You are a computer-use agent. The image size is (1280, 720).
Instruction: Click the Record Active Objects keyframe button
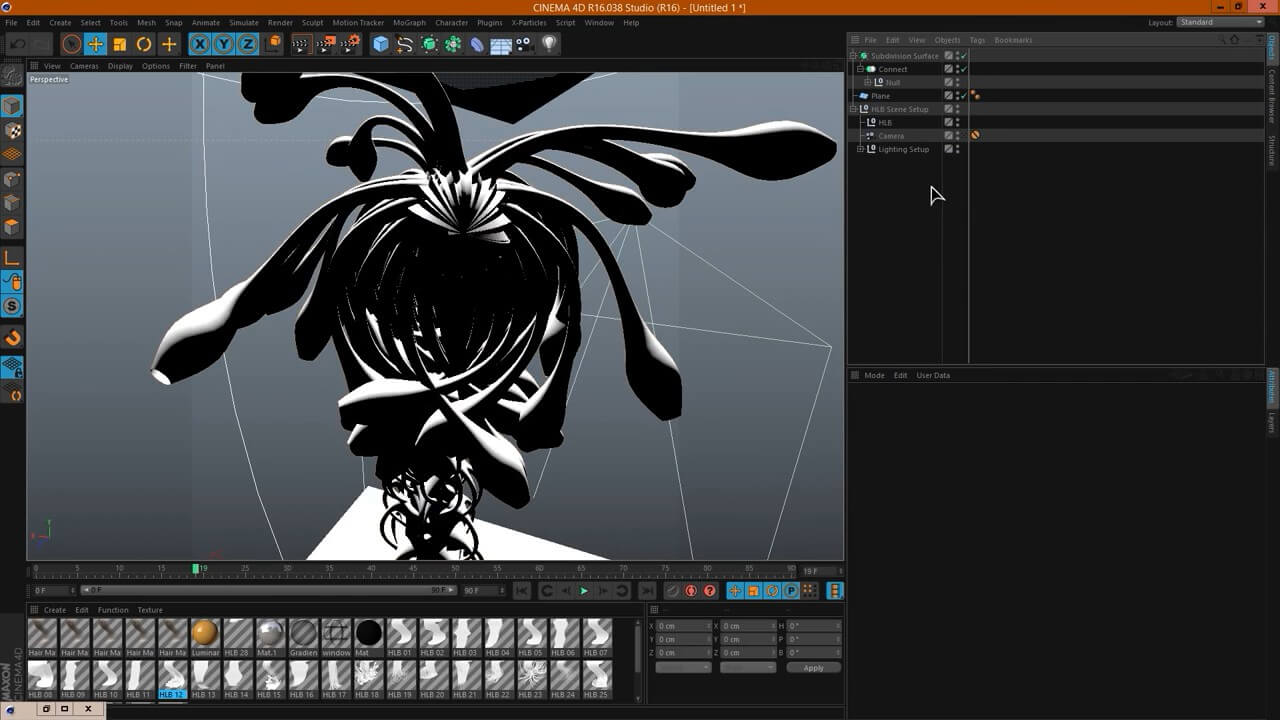(x=672, y=591)
